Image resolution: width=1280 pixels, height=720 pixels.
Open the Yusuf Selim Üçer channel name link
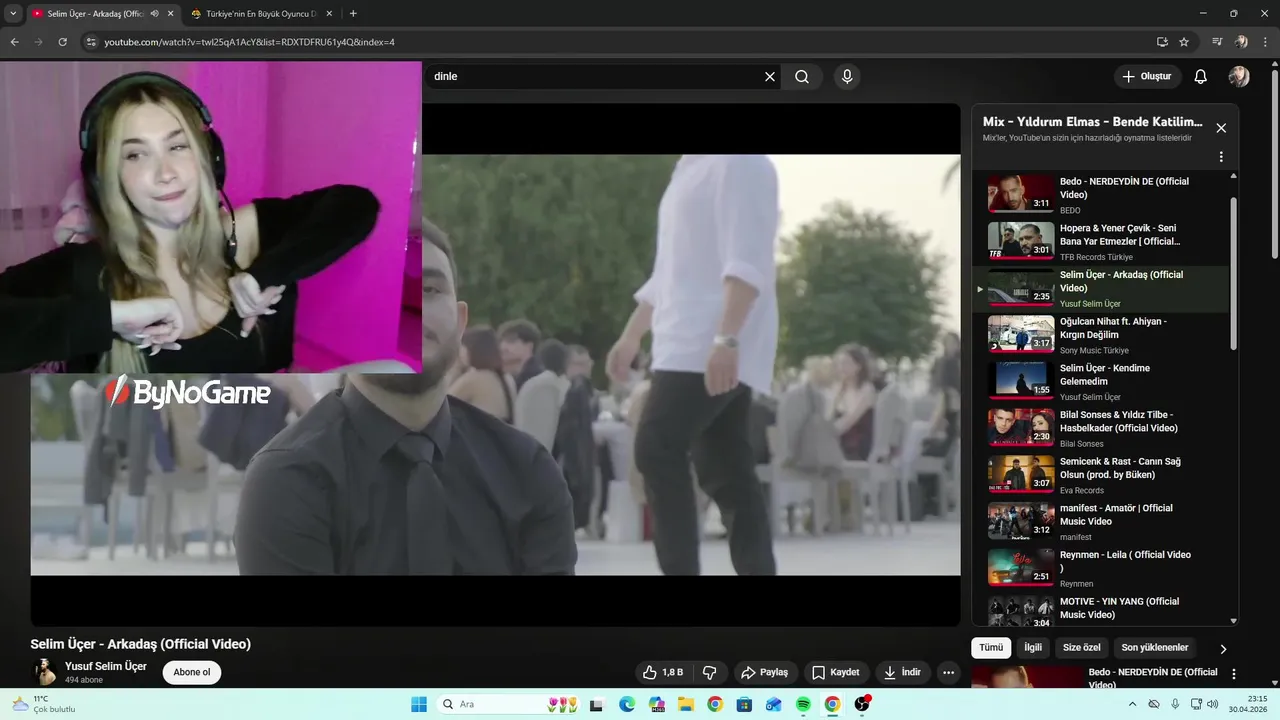pos(106,666)
